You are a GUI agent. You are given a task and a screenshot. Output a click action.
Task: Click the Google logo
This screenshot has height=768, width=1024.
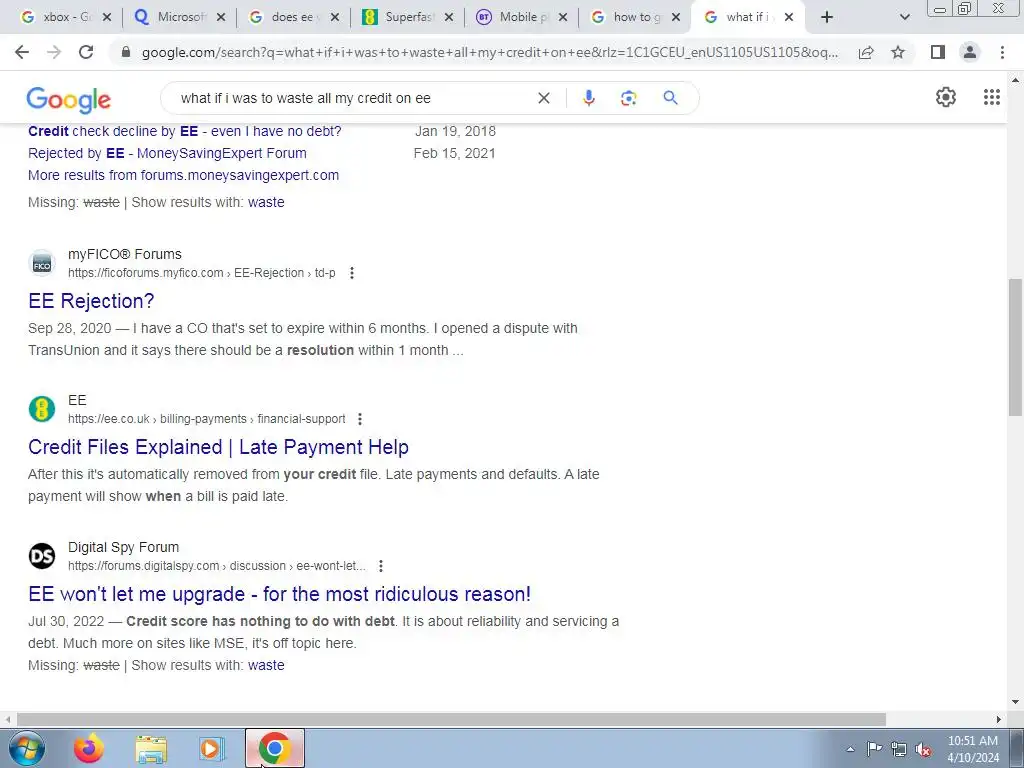click(x=69, y=99)
